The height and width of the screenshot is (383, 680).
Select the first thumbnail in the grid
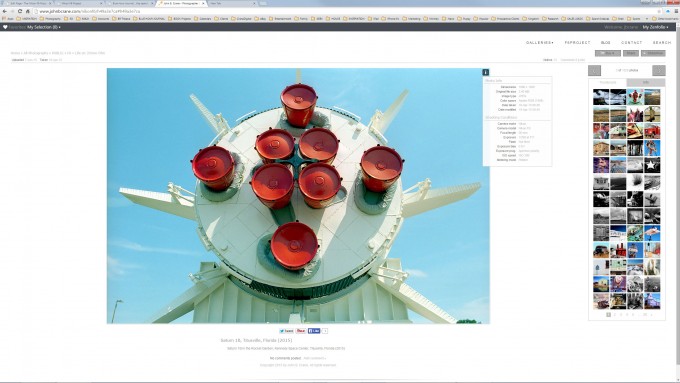pyautogui.click(x=601, y=97)
